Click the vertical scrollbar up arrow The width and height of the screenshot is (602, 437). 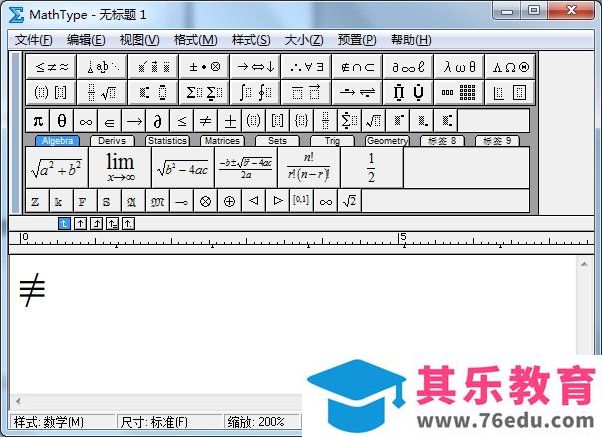point(584,264)
